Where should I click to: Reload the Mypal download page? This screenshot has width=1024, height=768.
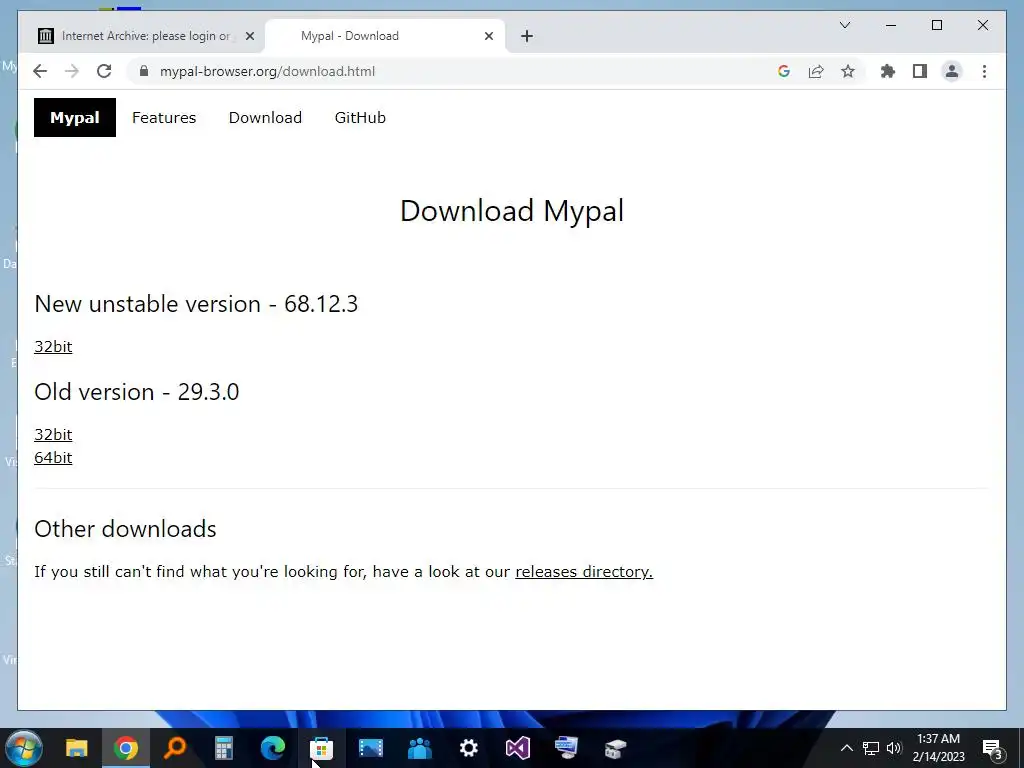(x=104, y=71)
